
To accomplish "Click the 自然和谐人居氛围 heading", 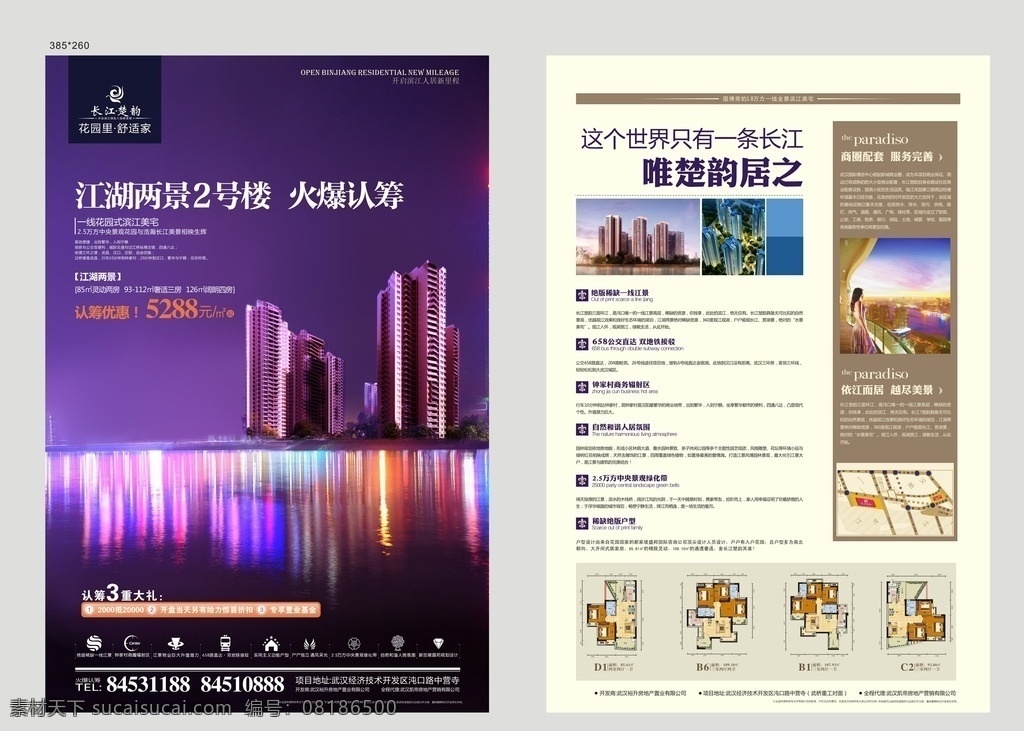I will click(621, 427).
